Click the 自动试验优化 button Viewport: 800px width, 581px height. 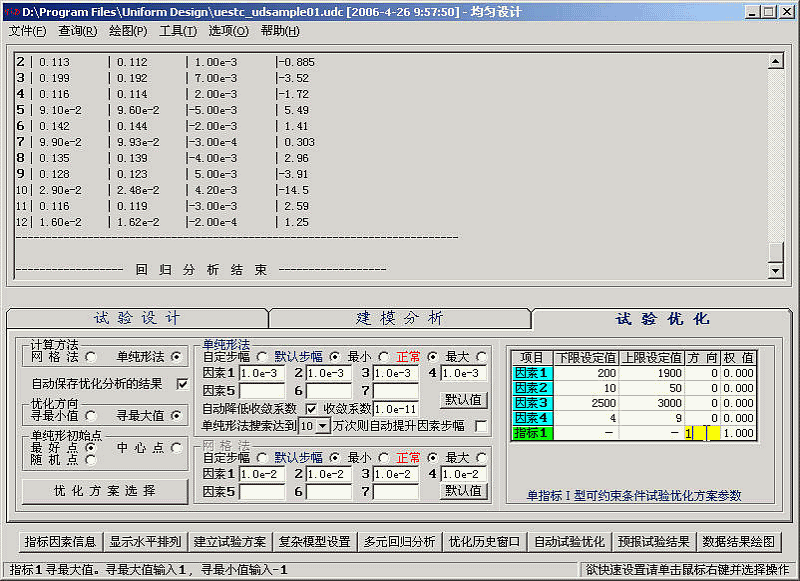tap(569, 542)
